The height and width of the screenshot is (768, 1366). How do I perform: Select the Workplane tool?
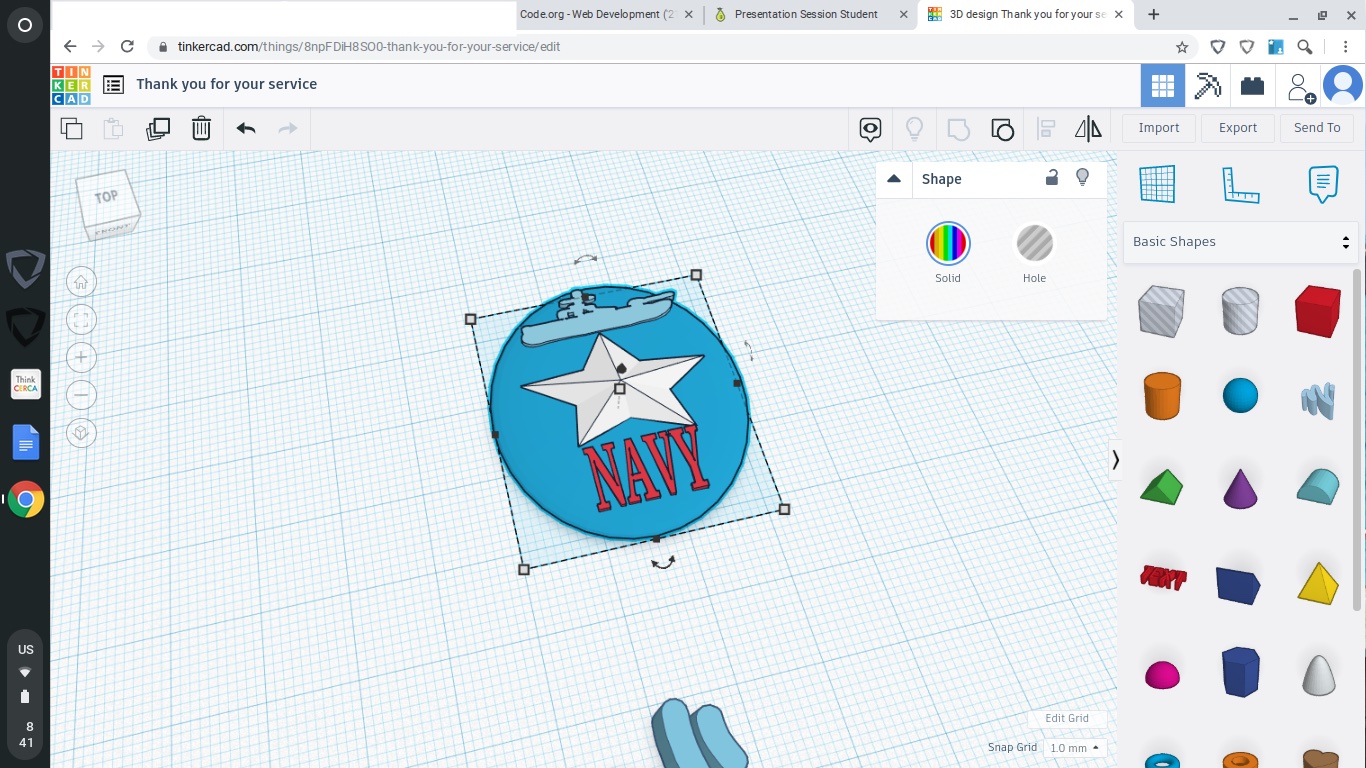[x=1157, y=184]
